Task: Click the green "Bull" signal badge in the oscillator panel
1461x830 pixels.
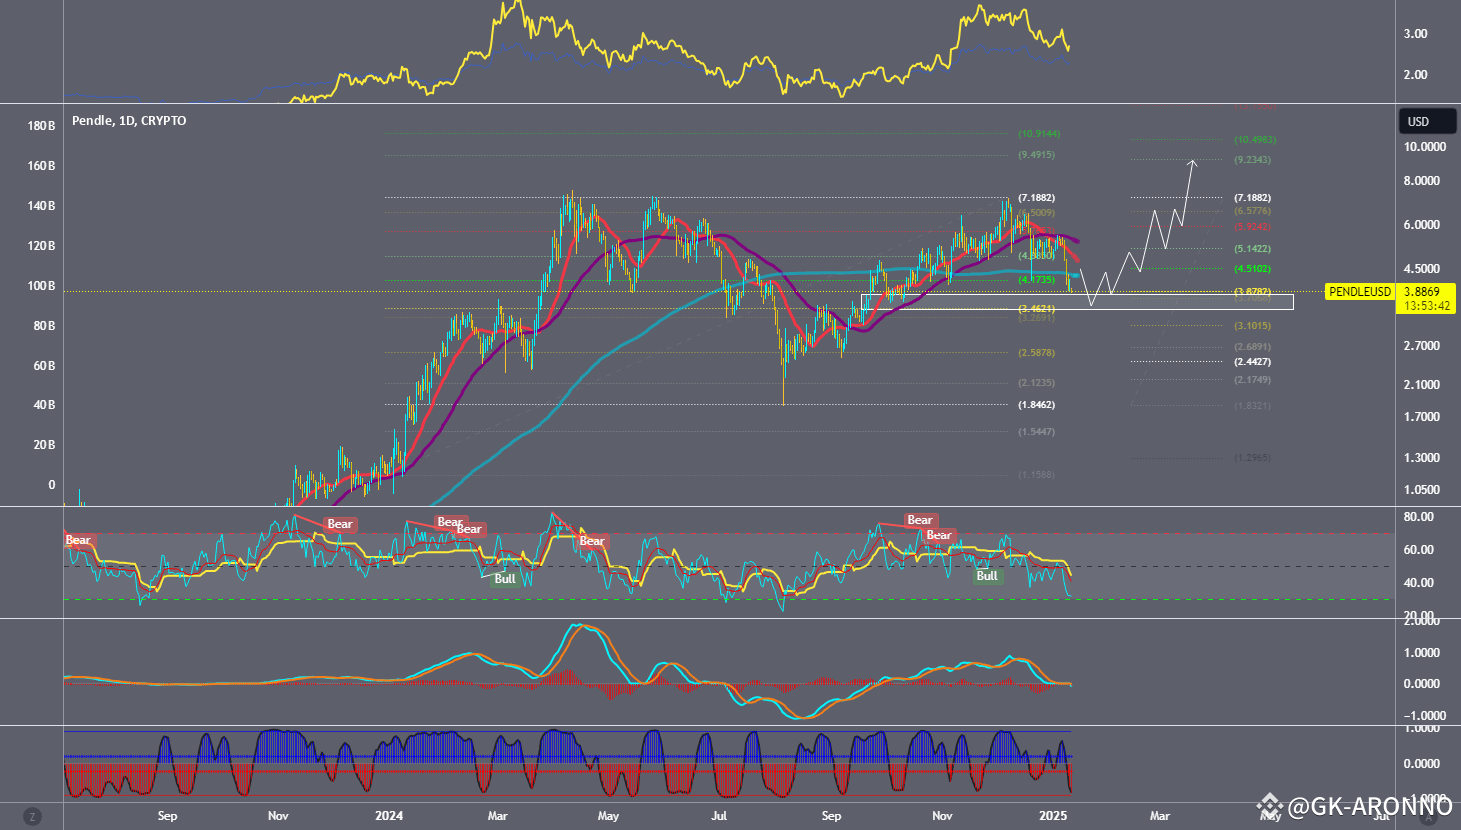Action: [987, 576]
